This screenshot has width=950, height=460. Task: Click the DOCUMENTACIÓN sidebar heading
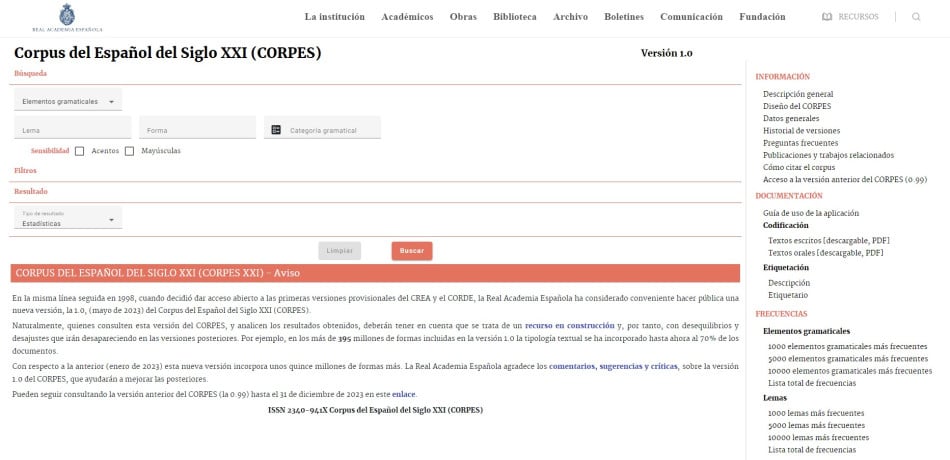click(789, 196)
